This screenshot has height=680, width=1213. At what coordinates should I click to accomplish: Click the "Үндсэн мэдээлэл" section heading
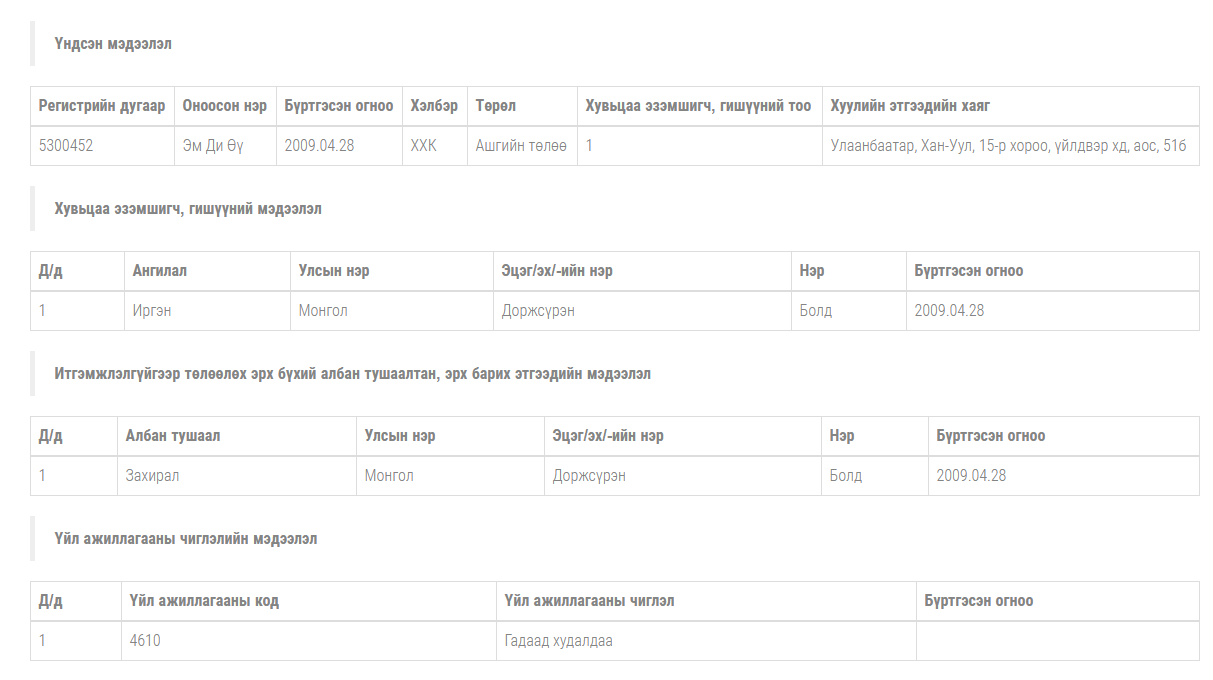coord(113,44)
